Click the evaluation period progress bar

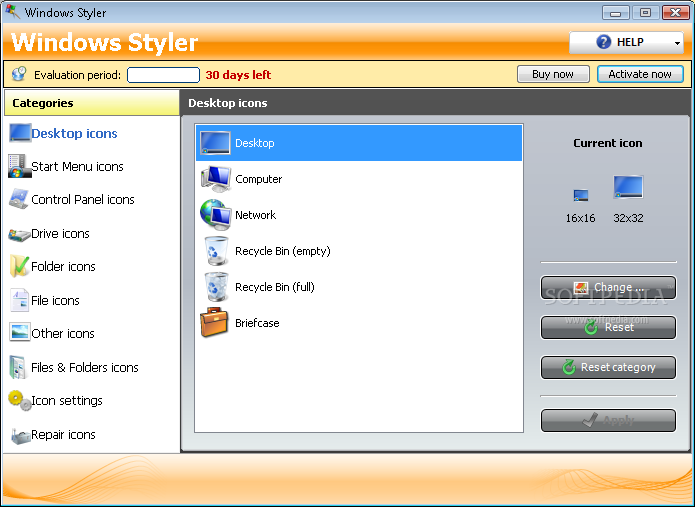(164, 74)
